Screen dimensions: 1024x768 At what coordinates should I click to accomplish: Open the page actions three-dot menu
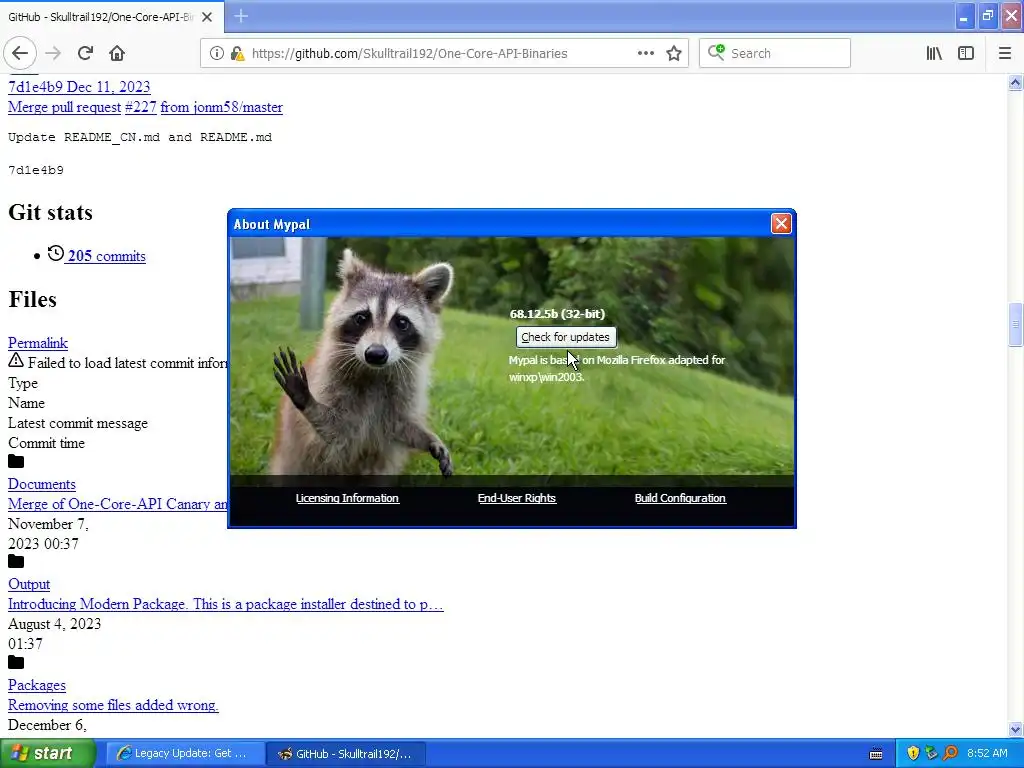tap(645, 53)
